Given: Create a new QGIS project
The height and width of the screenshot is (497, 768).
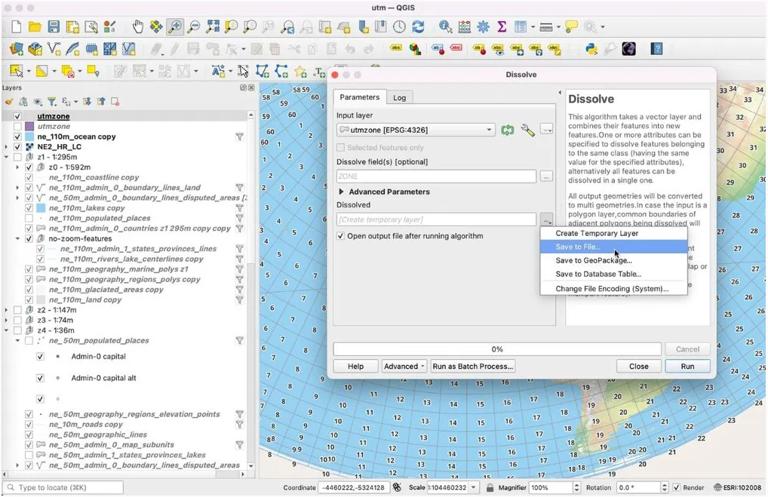Looking at the screenshot, I should pos(16,26).
